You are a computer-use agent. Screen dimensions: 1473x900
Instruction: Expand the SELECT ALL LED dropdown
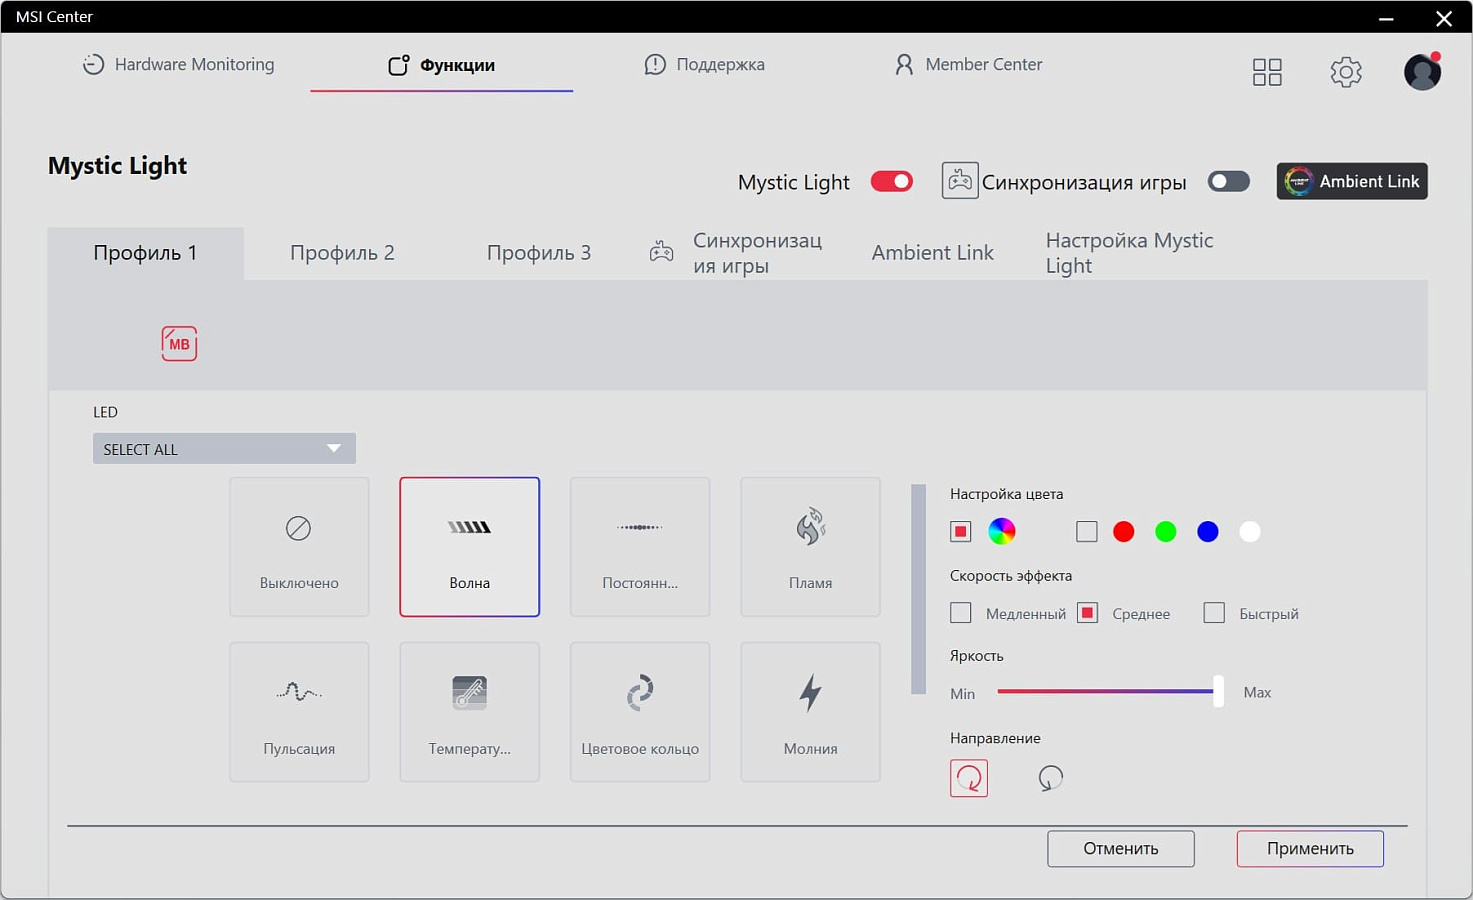(224, 449)
